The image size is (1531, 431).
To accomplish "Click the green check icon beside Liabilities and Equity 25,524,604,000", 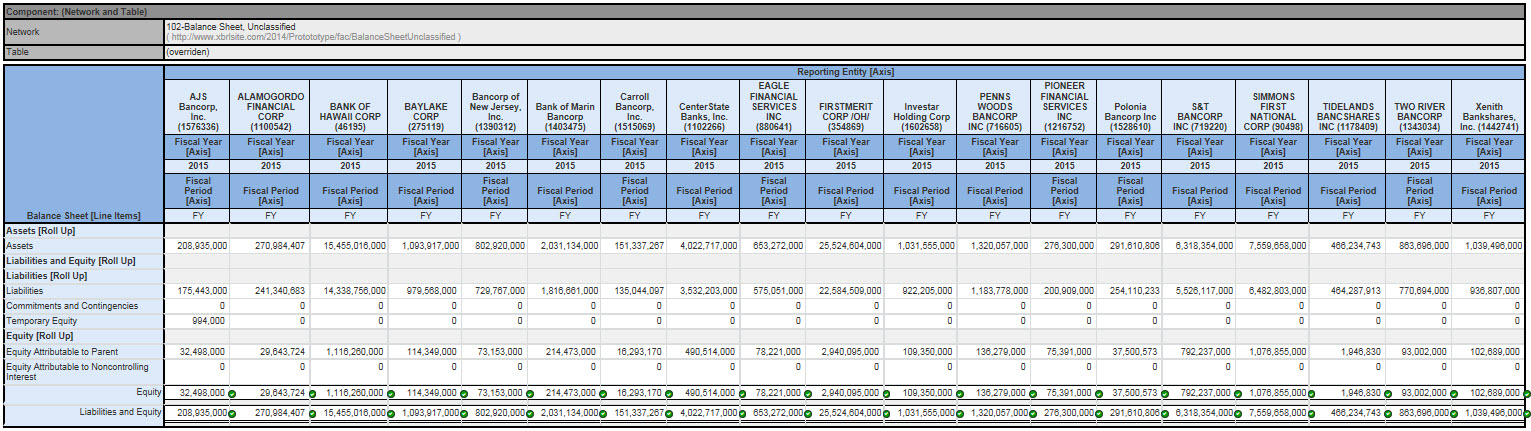I will coord(887,412).
